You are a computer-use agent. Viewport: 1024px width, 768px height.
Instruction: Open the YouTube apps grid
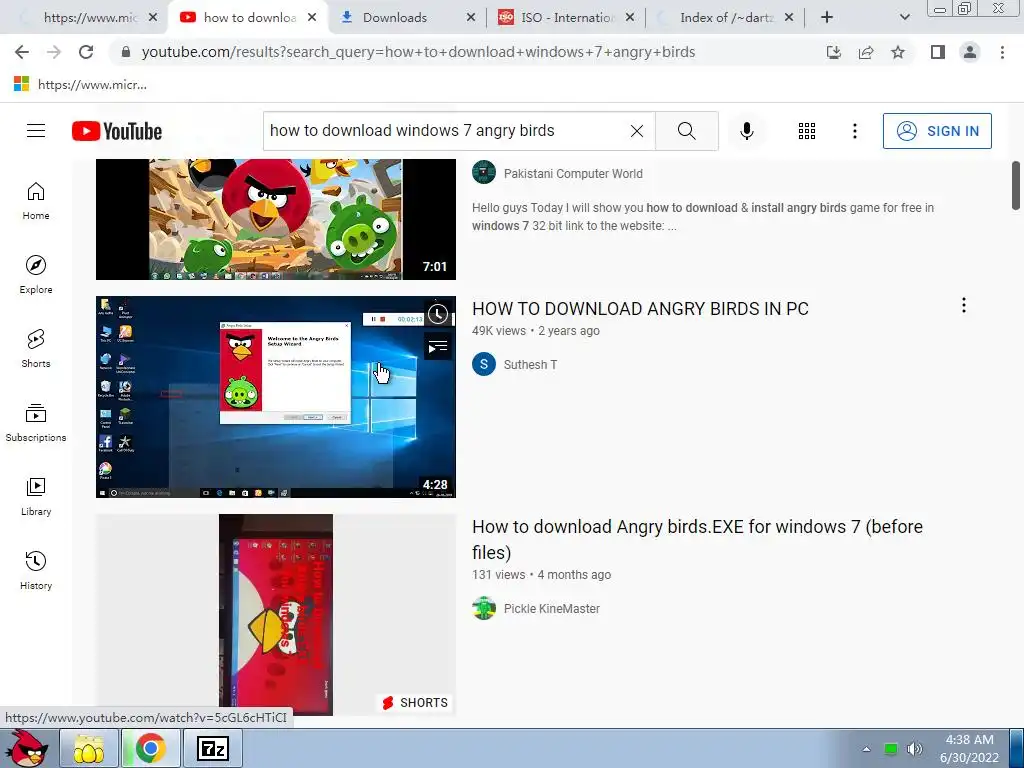pyautogui.click(x=807, y=131)
